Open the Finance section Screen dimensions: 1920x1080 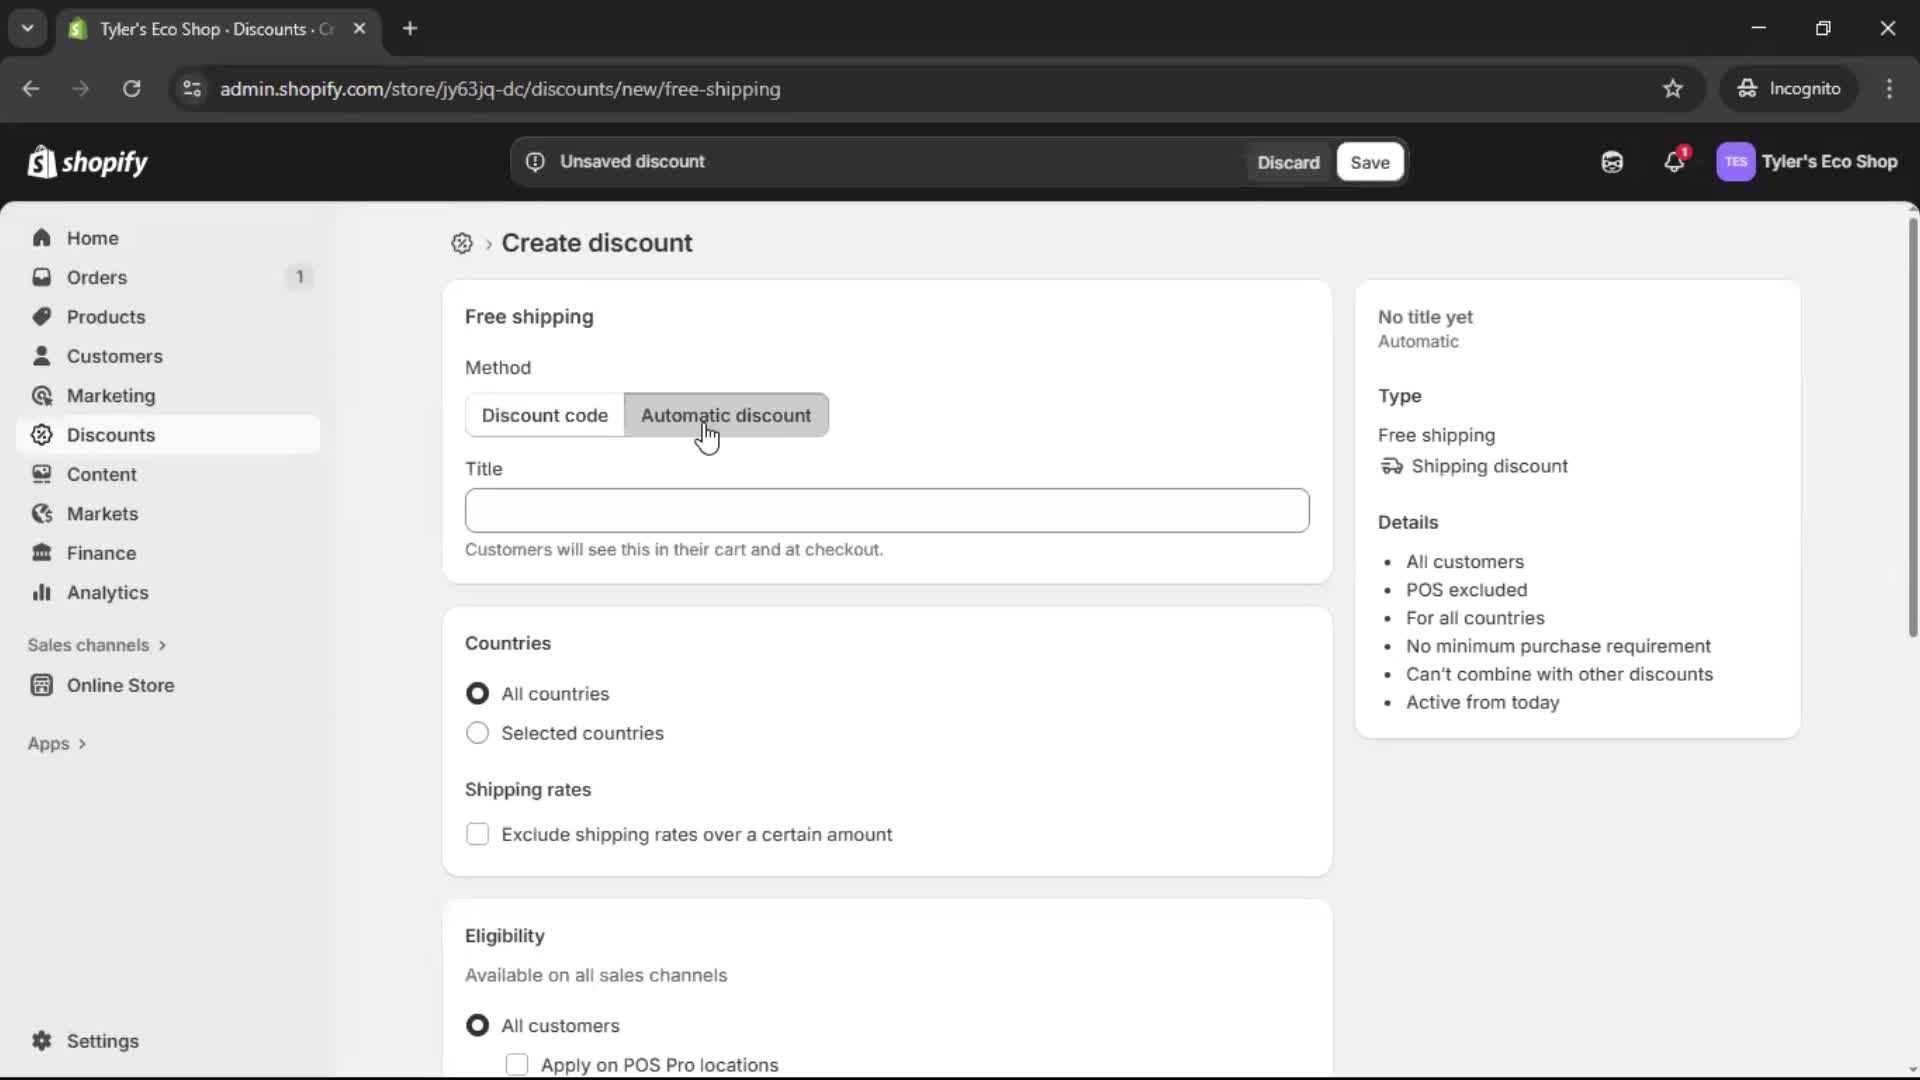pyautogui.click(x=100, y=552)
